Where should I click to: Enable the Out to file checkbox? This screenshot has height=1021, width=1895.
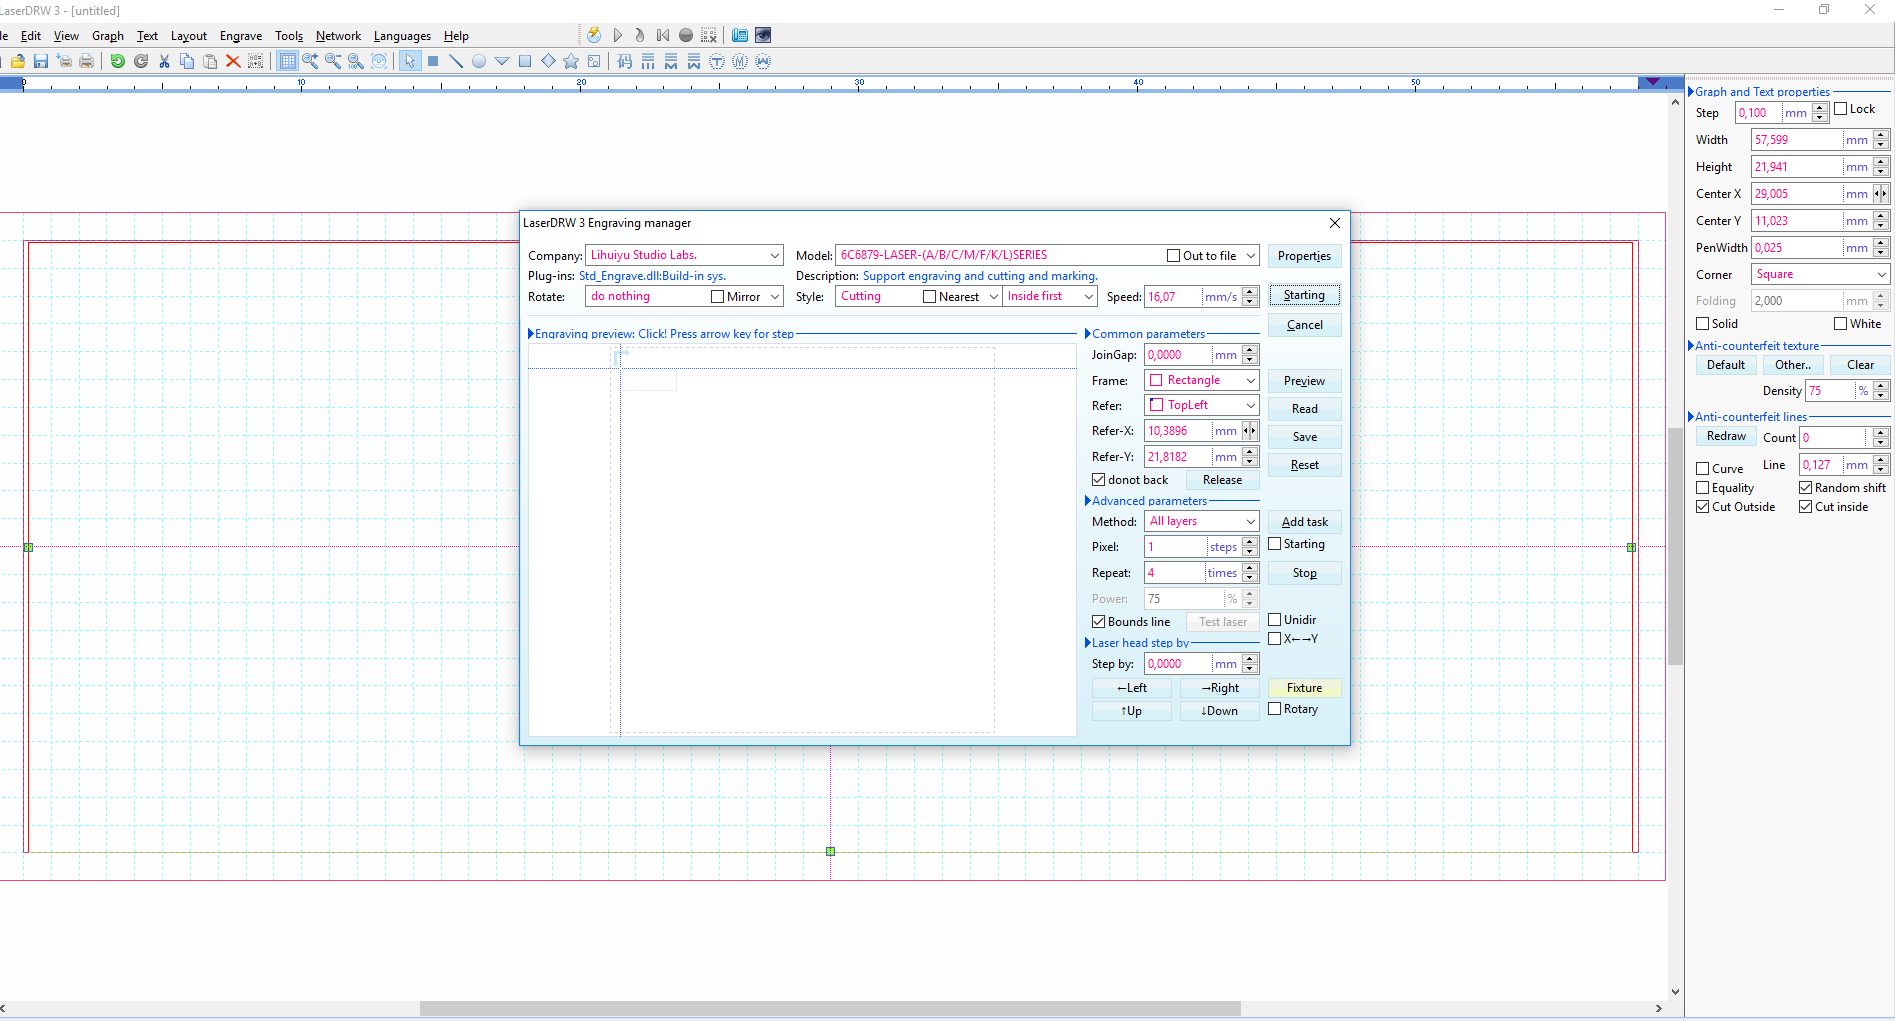[1174, 256]
